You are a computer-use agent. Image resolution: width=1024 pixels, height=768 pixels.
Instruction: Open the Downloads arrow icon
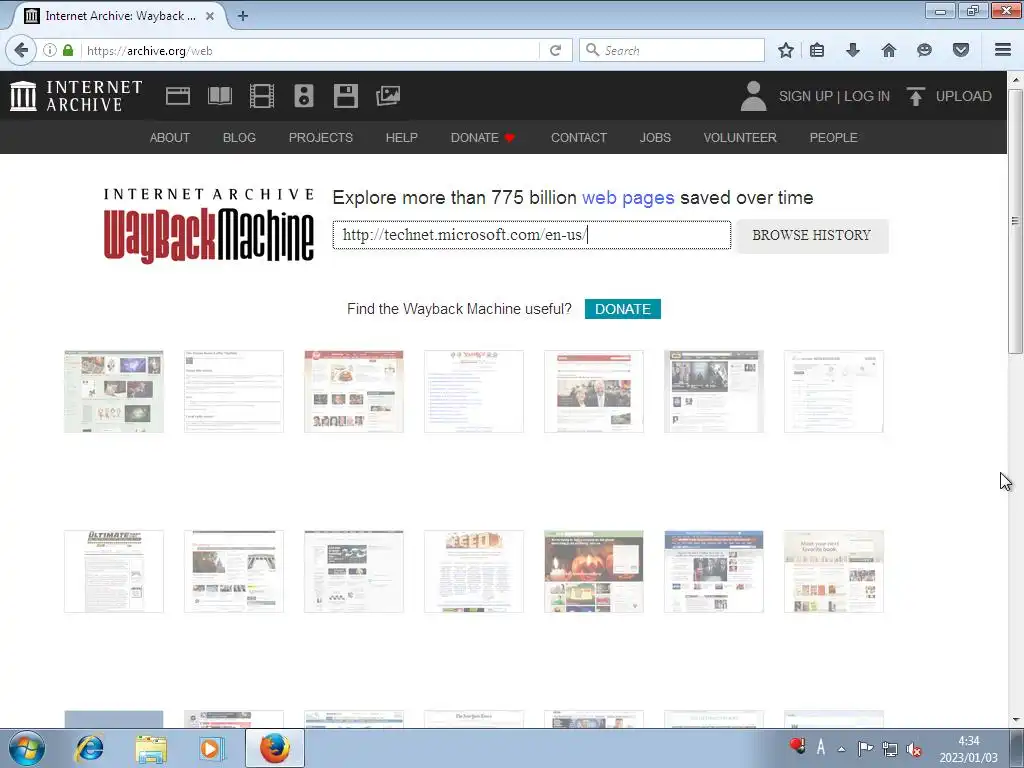click(x=853, y=50)
